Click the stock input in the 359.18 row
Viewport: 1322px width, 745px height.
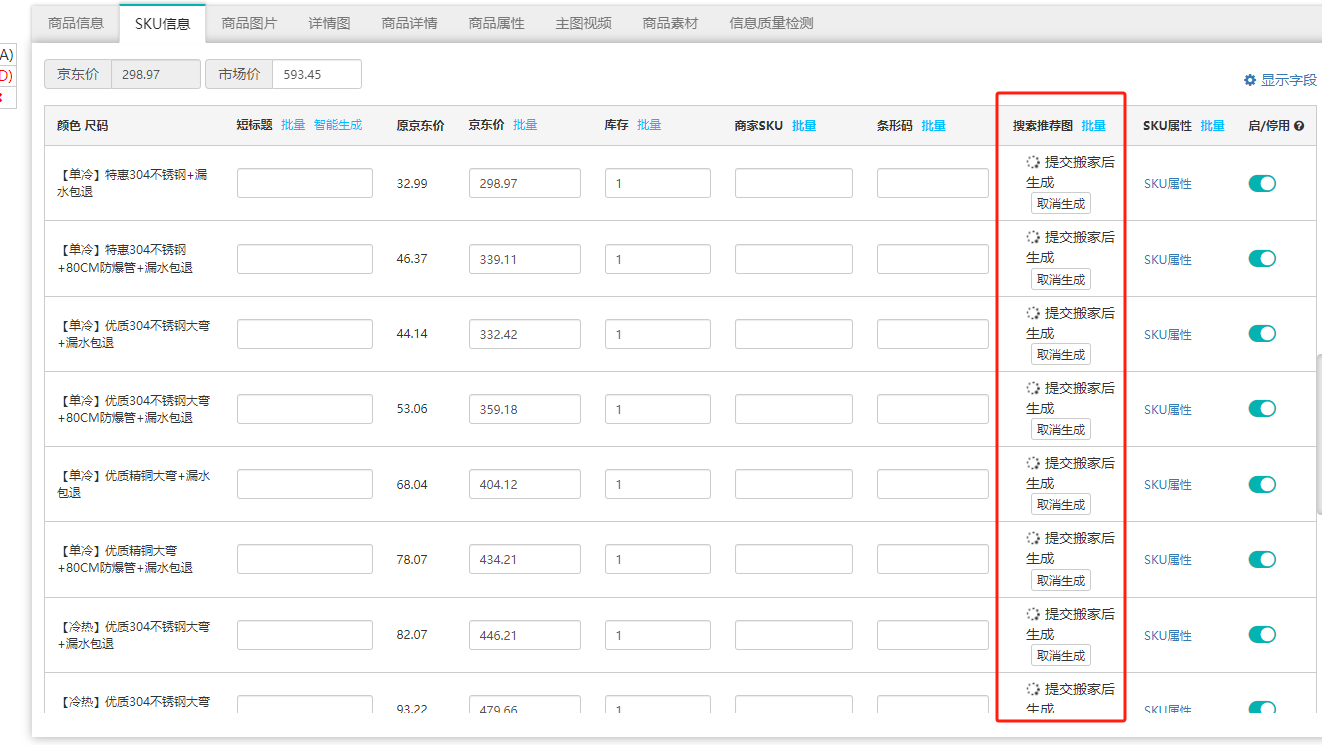[x=657, y=409]
